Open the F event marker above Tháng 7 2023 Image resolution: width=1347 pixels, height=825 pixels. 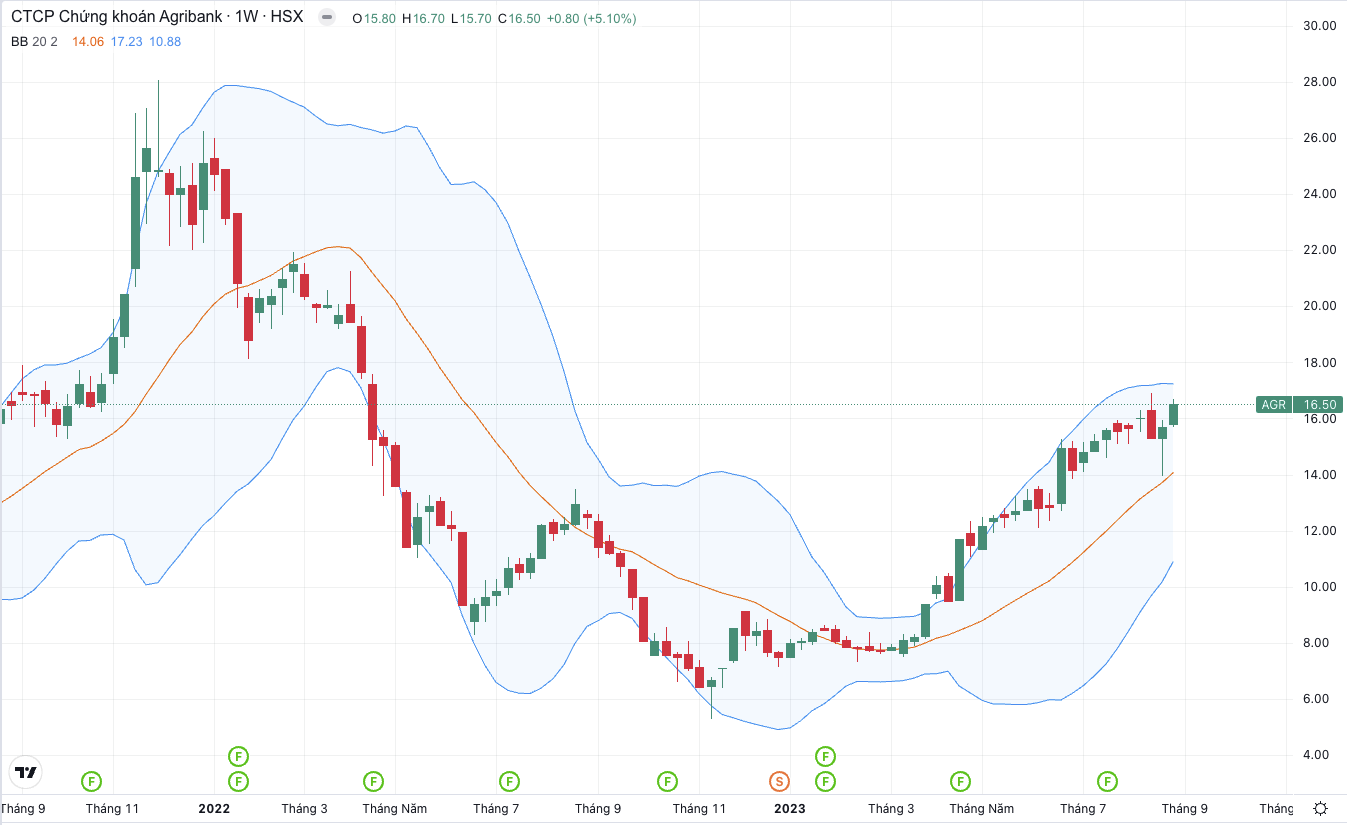pos(1107,780)
